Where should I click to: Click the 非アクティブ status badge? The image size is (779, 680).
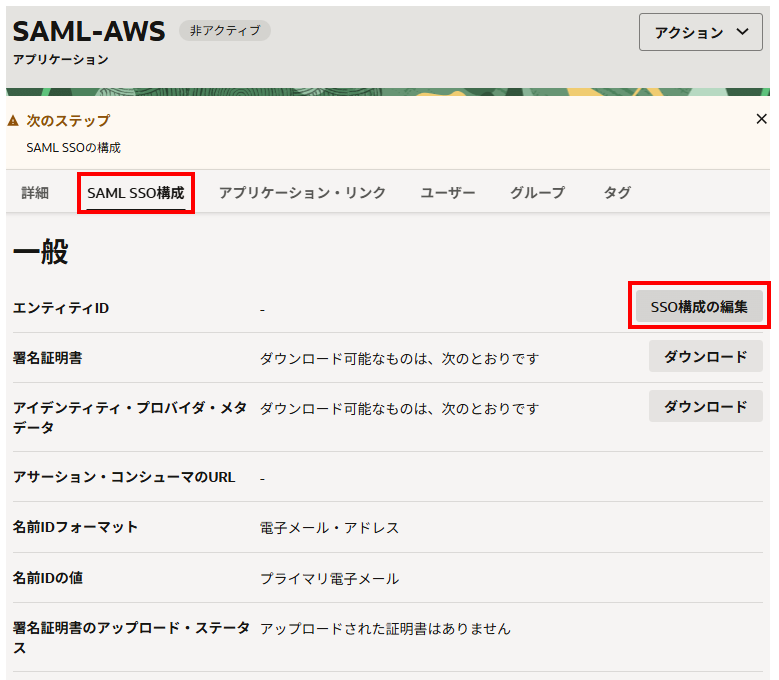224,31
